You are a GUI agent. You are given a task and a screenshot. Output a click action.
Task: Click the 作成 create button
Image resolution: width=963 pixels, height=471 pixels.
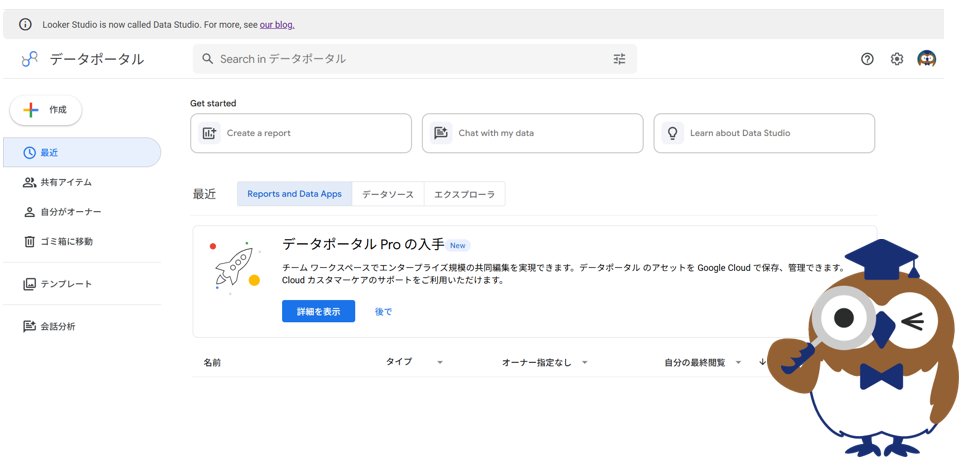[x=46, y=110]
